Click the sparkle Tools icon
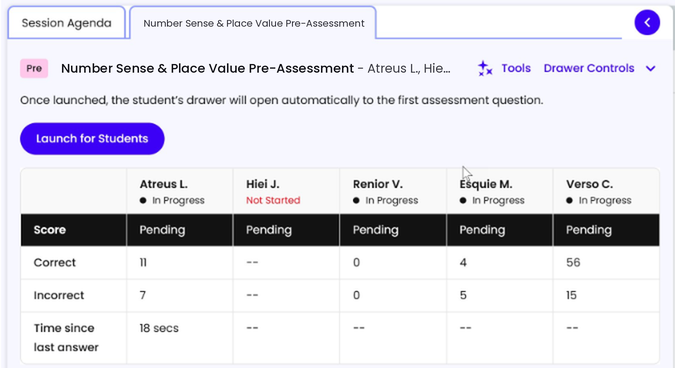 pos(485,68)
